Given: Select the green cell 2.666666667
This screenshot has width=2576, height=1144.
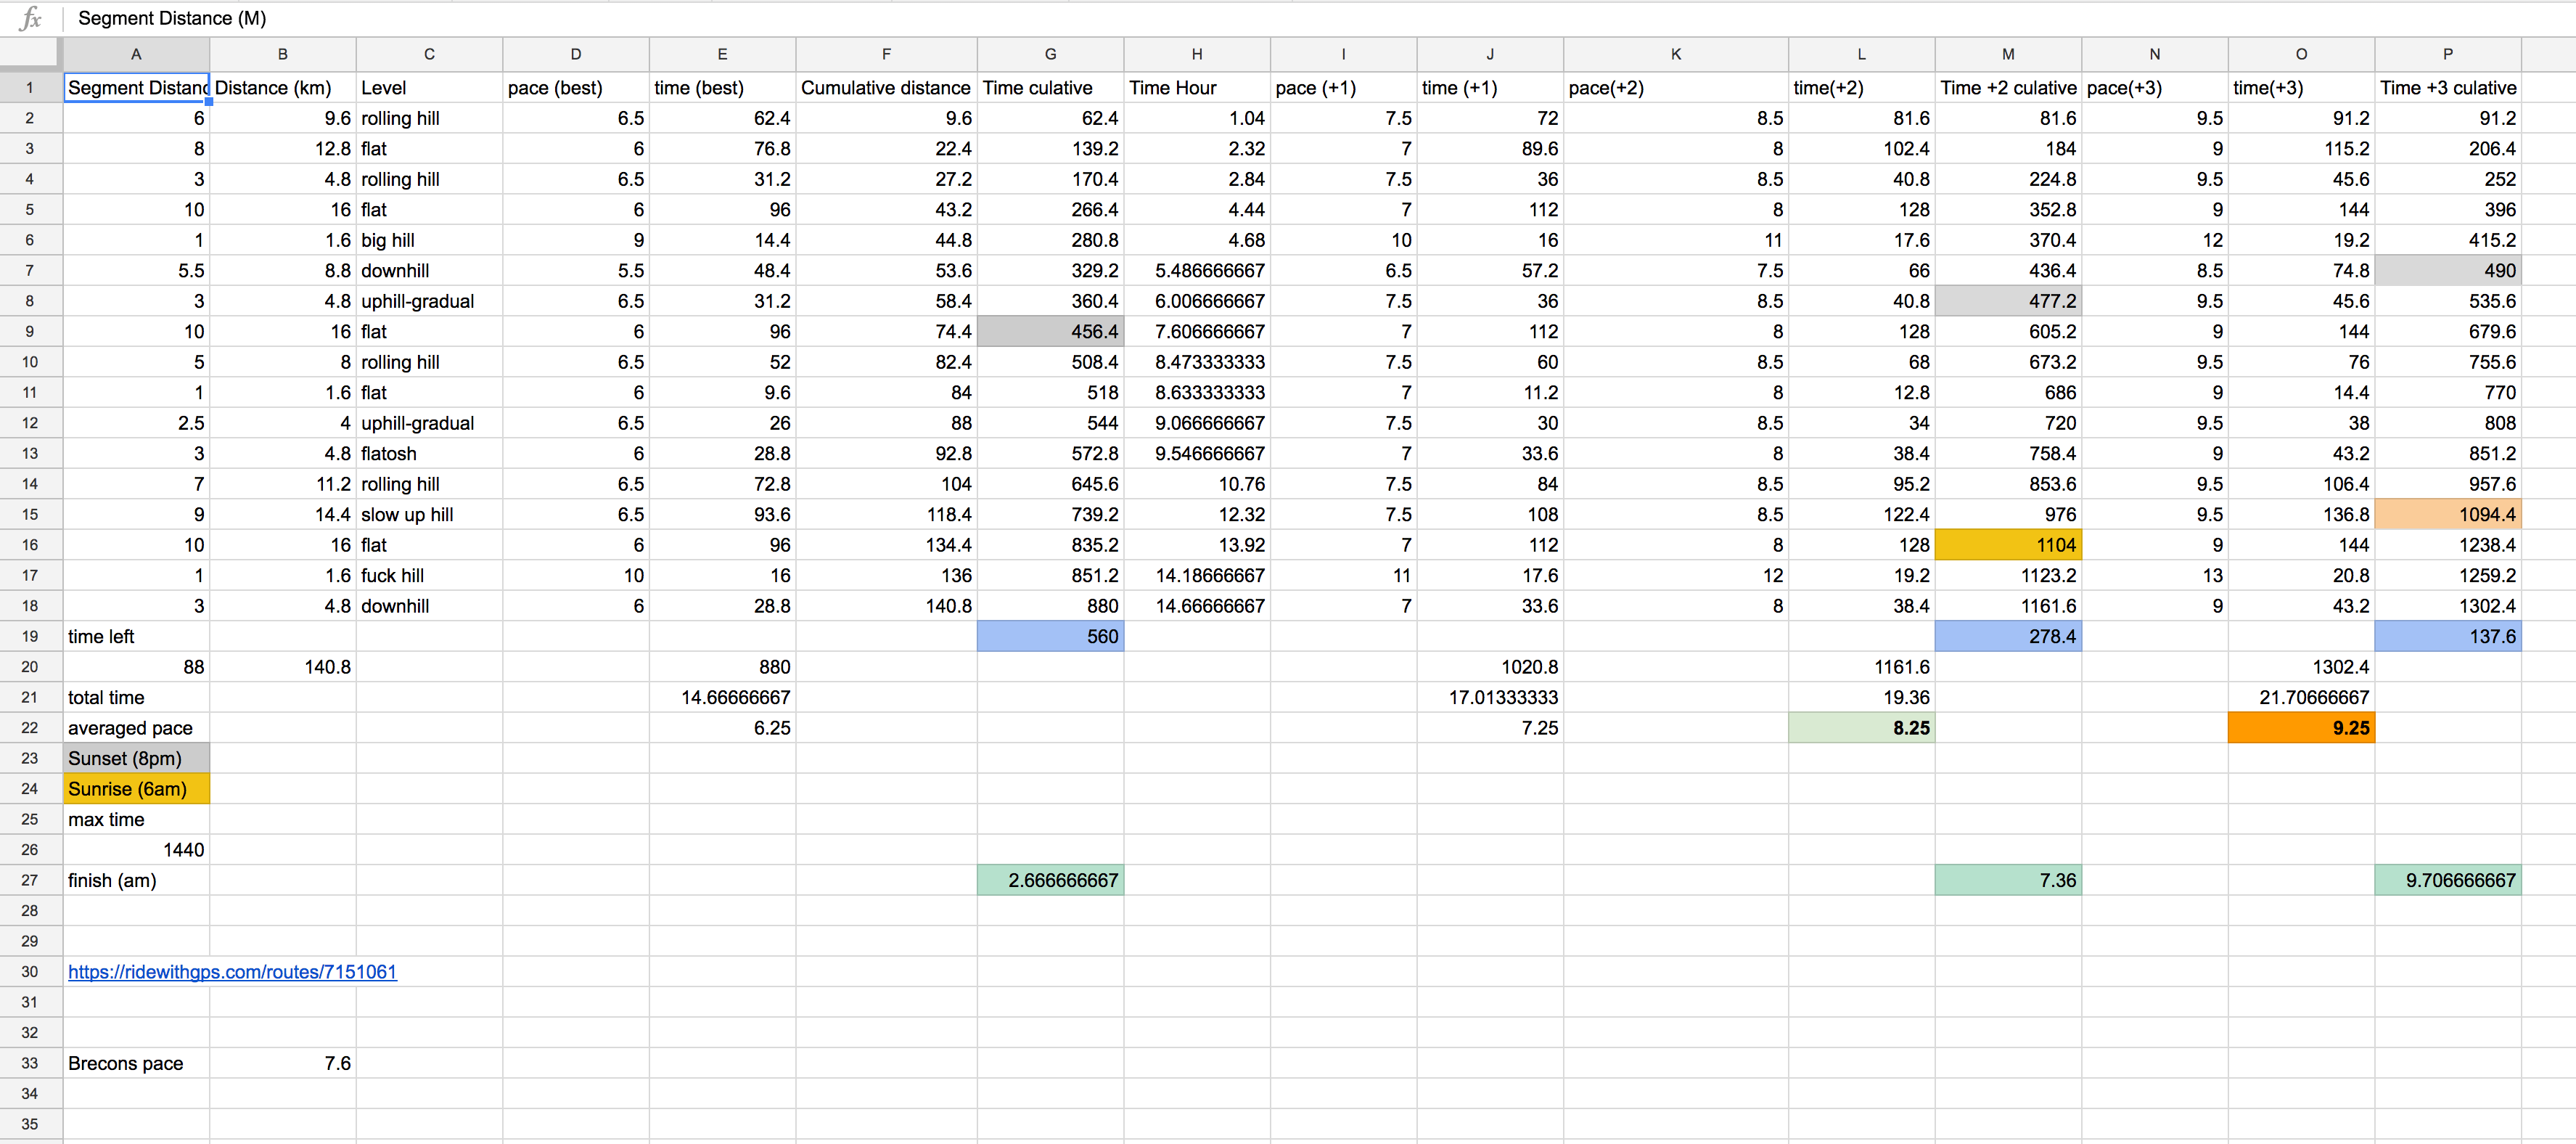Looking at the screenshot, I should click(x=1050, y=881).
